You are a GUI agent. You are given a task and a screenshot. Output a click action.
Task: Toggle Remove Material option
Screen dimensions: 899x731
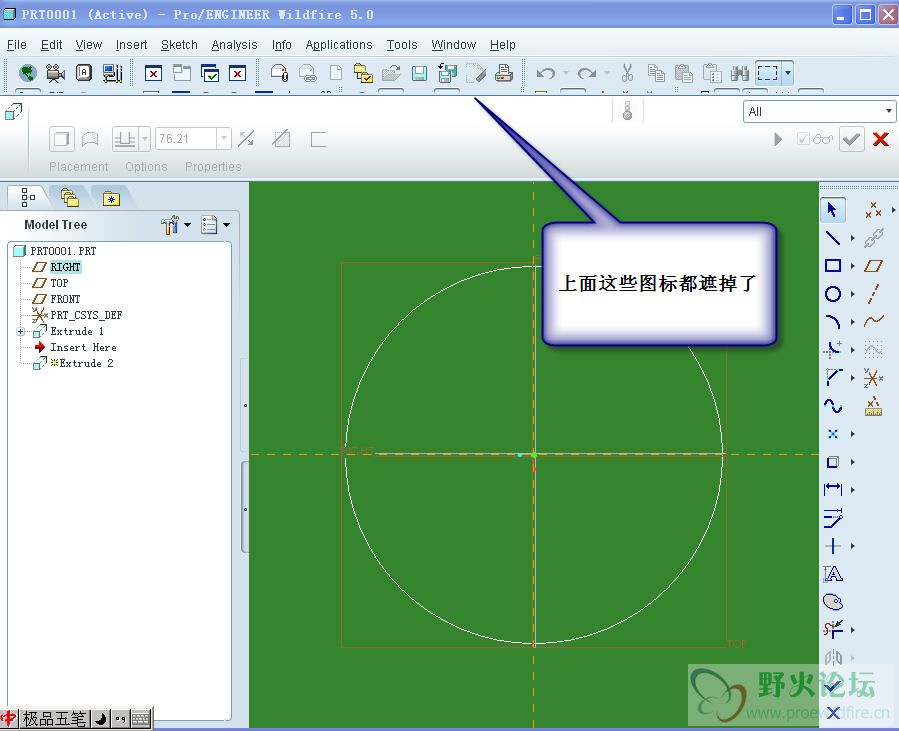pos(282,139)
